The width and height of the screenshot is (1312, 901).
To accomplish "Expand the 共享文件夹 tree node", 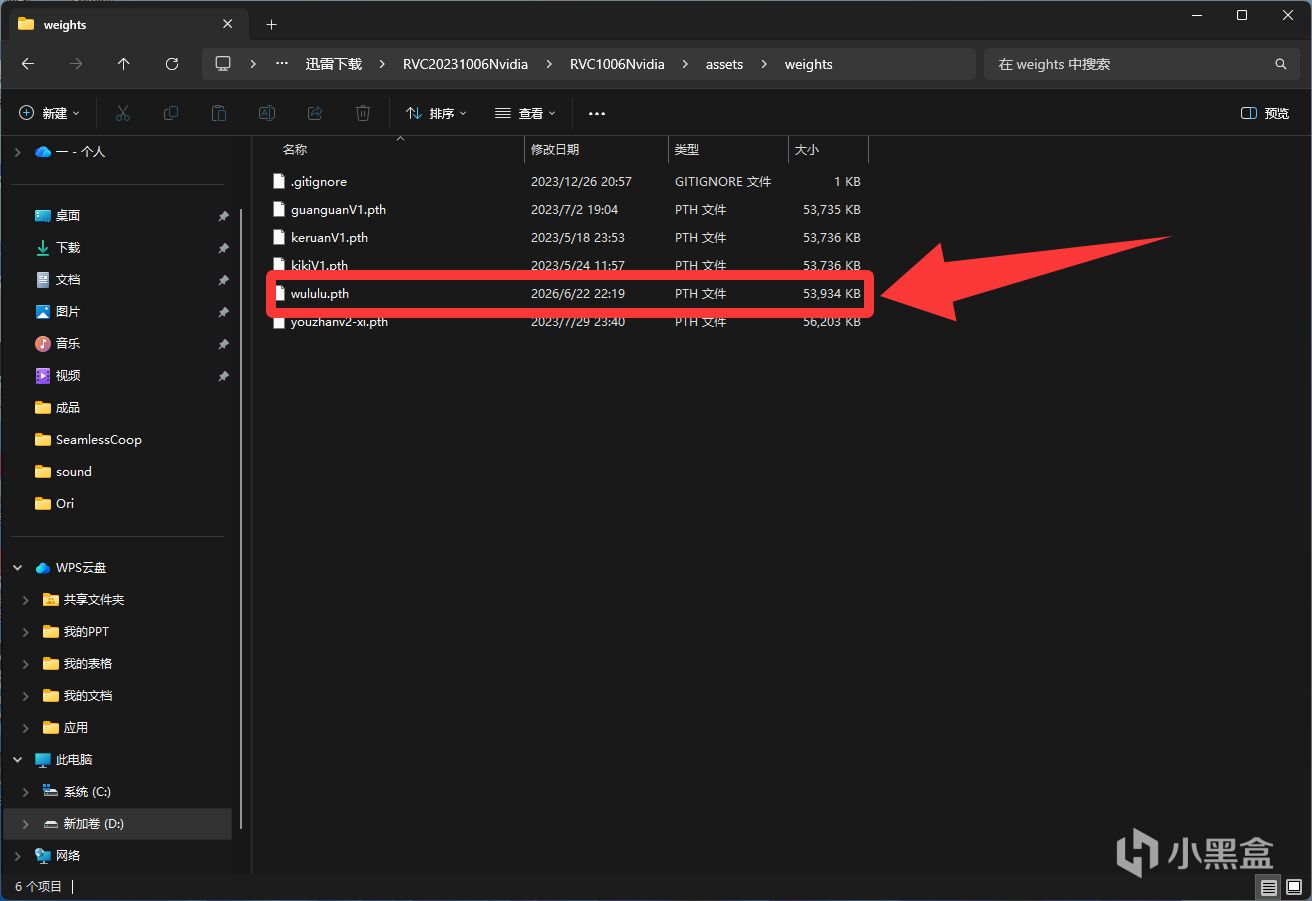I will [x=26, y=599].
